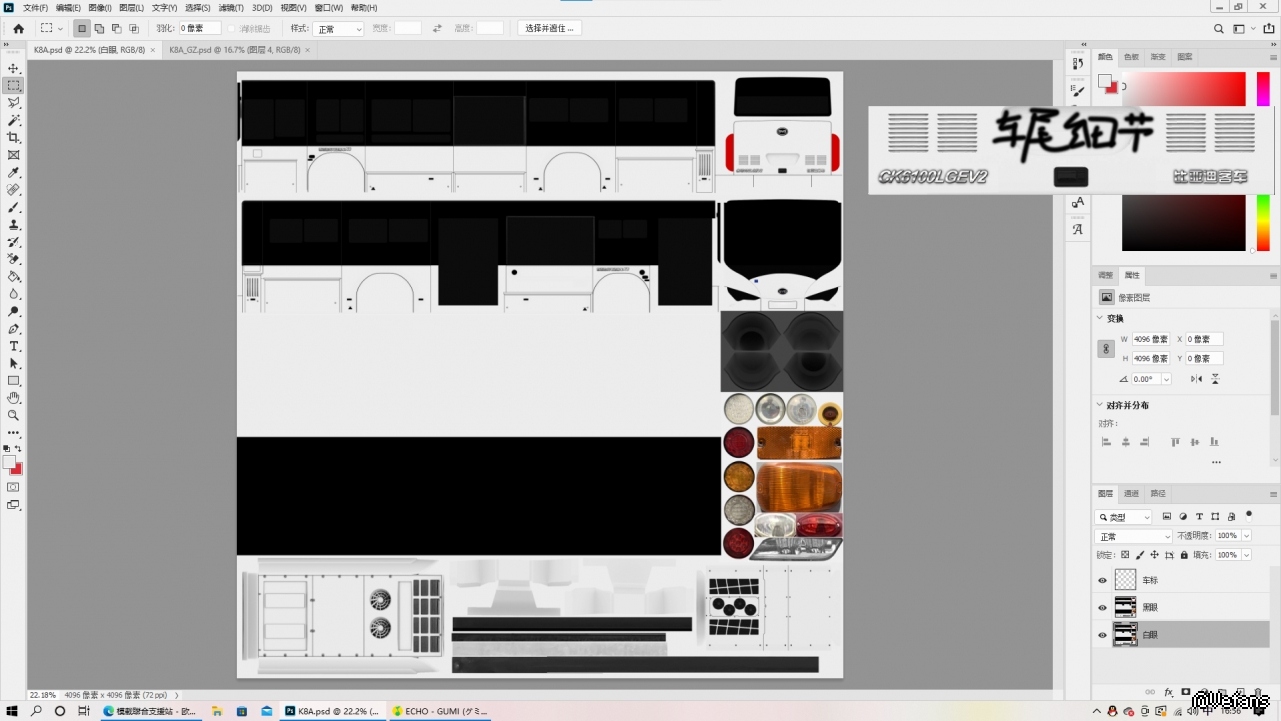The height and width of the screenshot is (721, 1281).
Task: Select the Zoom tool in toolbar
Action: pos(14,415)
